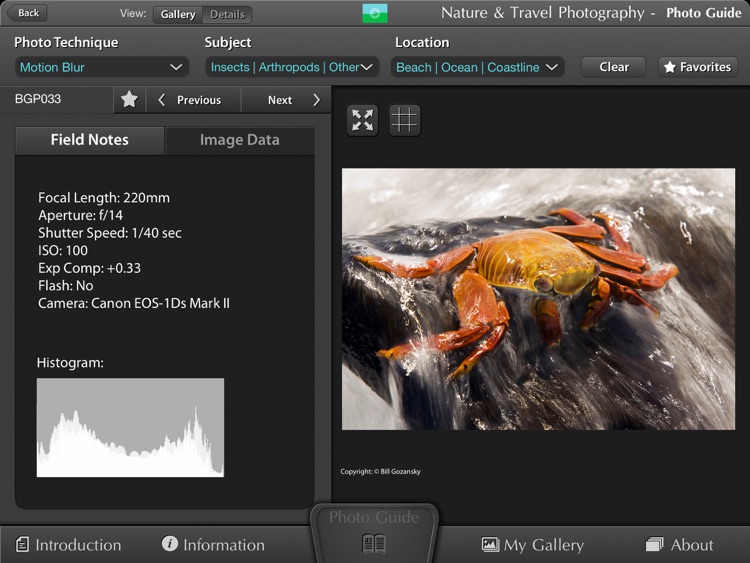This screenshot has width=750, height=563.
Task: Click the photo ID BGP033
Action: pos(38,99)
